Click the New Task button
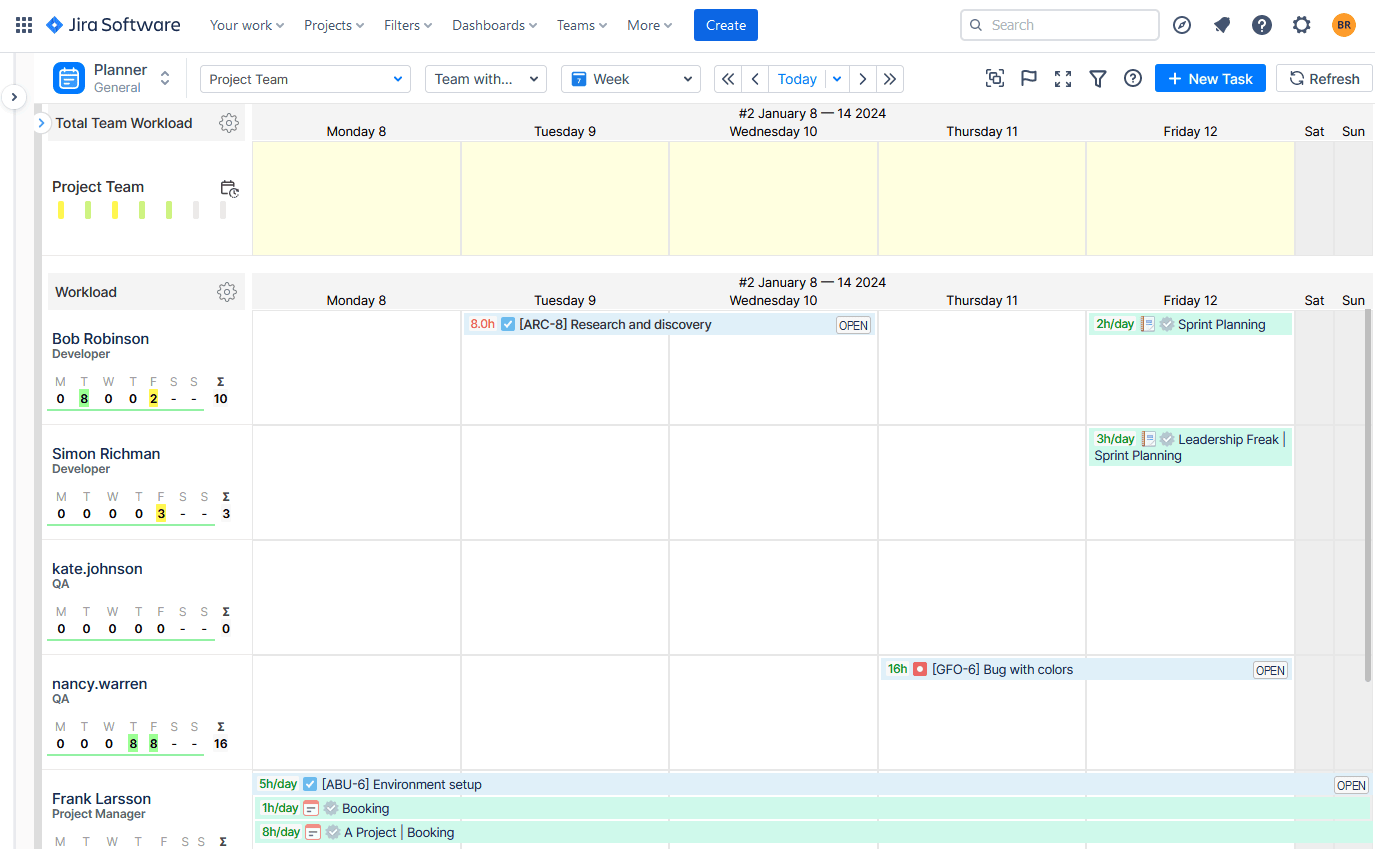 tap(1210, 78)
